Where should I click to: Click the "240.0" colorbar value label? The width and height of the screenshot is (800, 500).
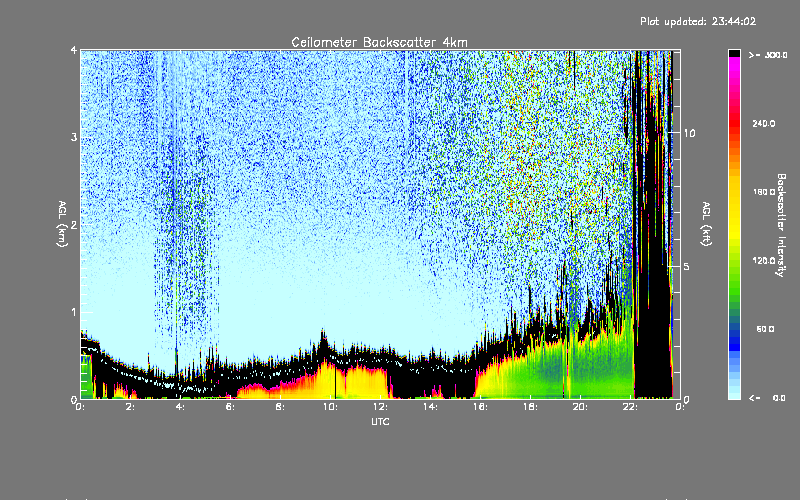[764, 124]
